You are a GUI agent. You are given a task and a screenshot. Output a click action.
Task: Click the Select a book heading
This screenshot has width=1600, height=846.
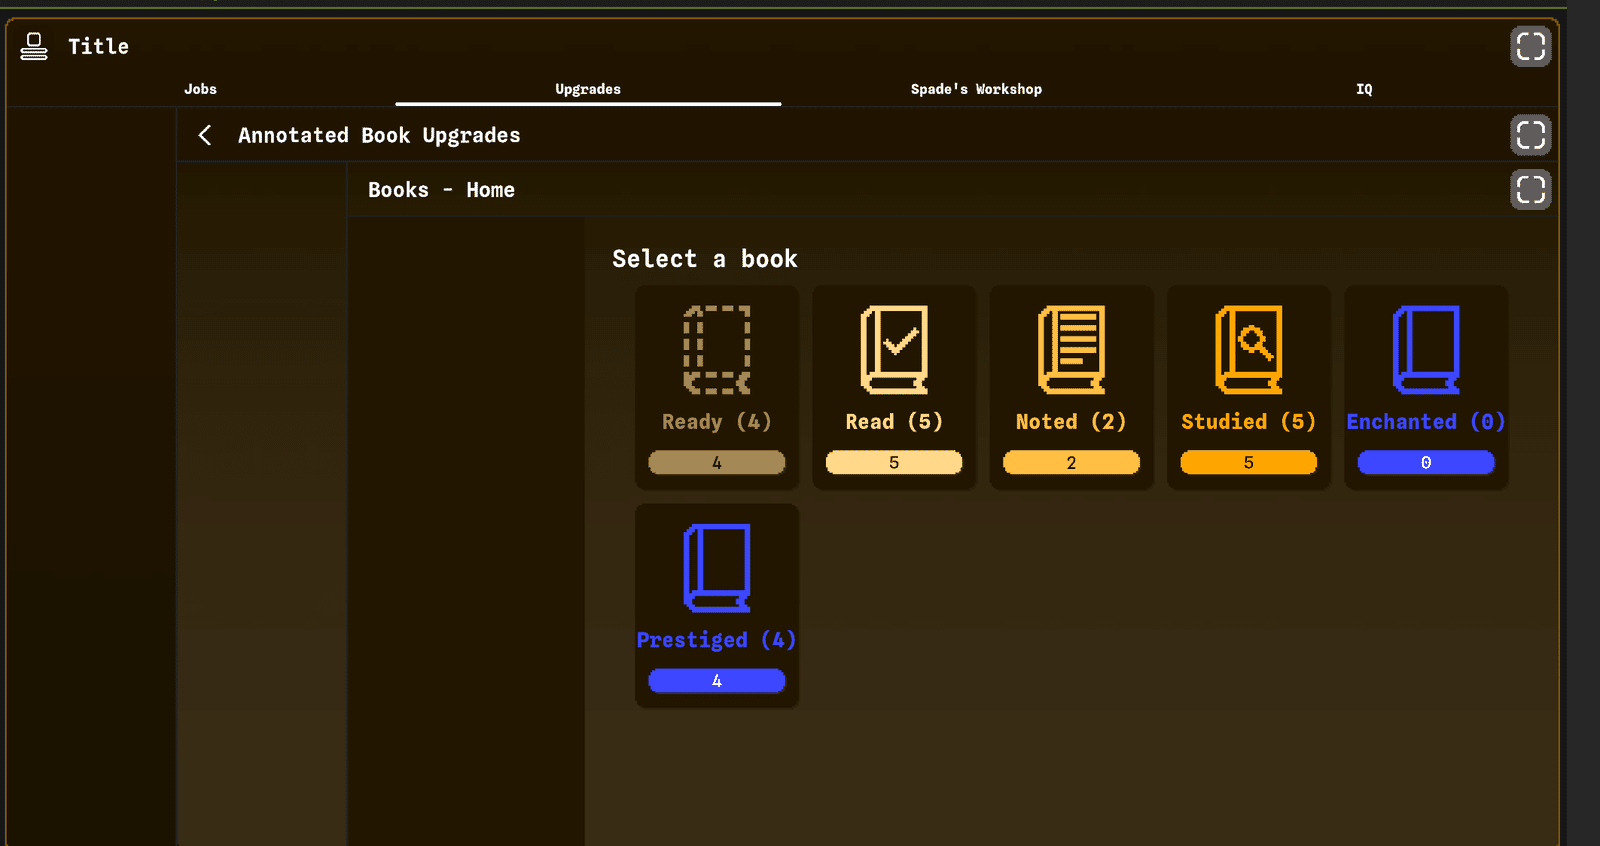coord(705,259)
